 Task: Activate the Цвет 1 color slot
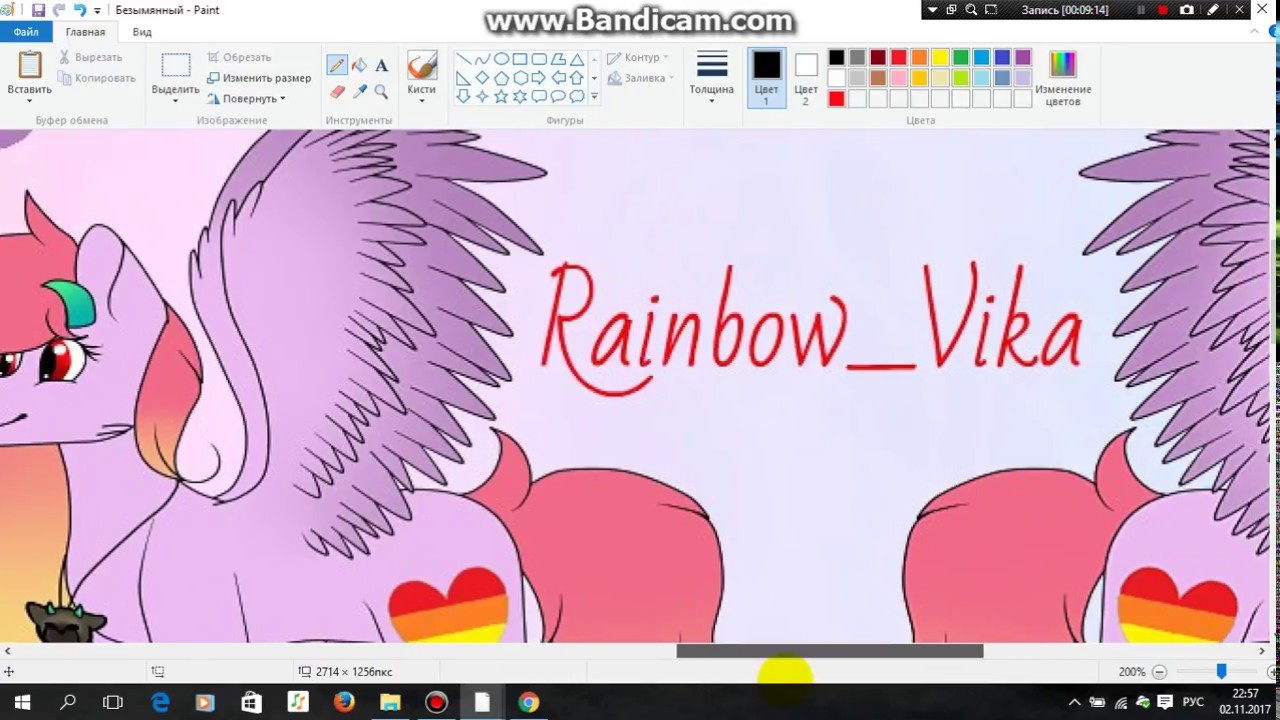[x=767, y=78]
